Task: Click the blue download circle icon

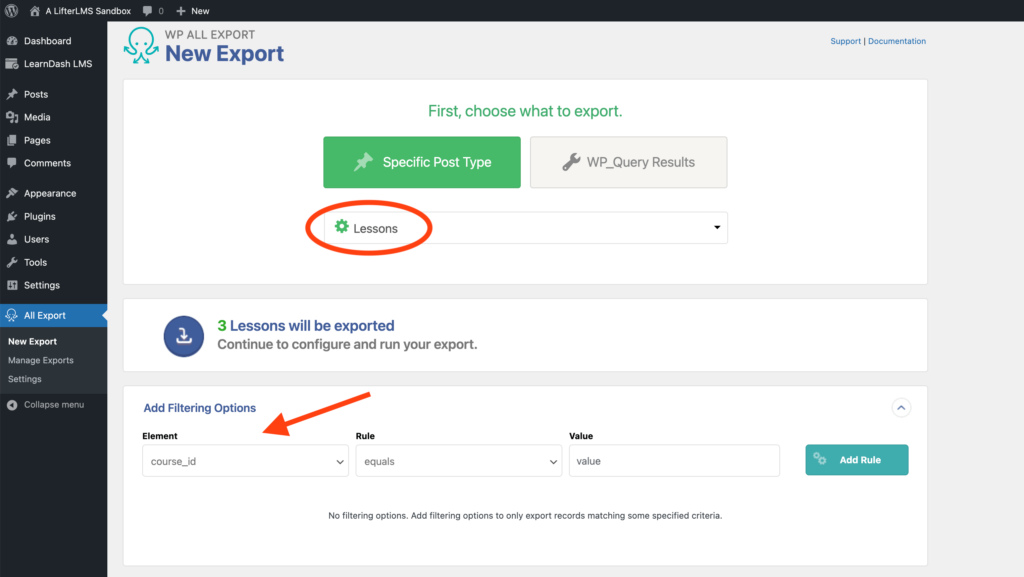Action: point(184,336)
